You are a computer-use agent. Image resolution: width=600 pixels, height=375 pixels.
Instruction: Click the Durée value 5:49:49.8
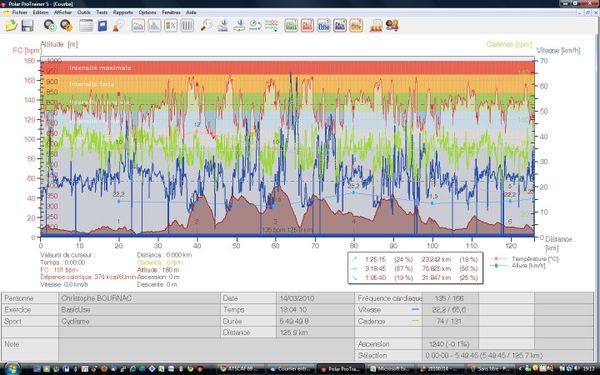[315, 321]
